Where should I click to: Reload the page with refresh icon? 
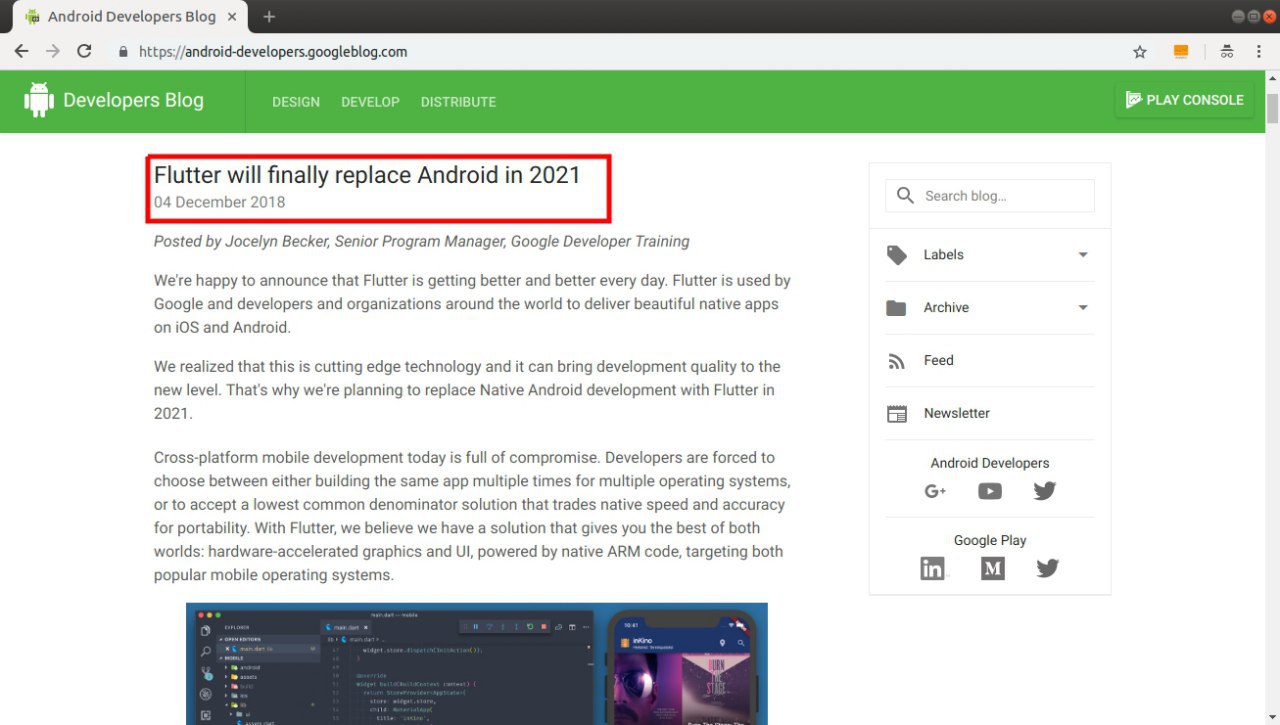click(x=84, y=51)
